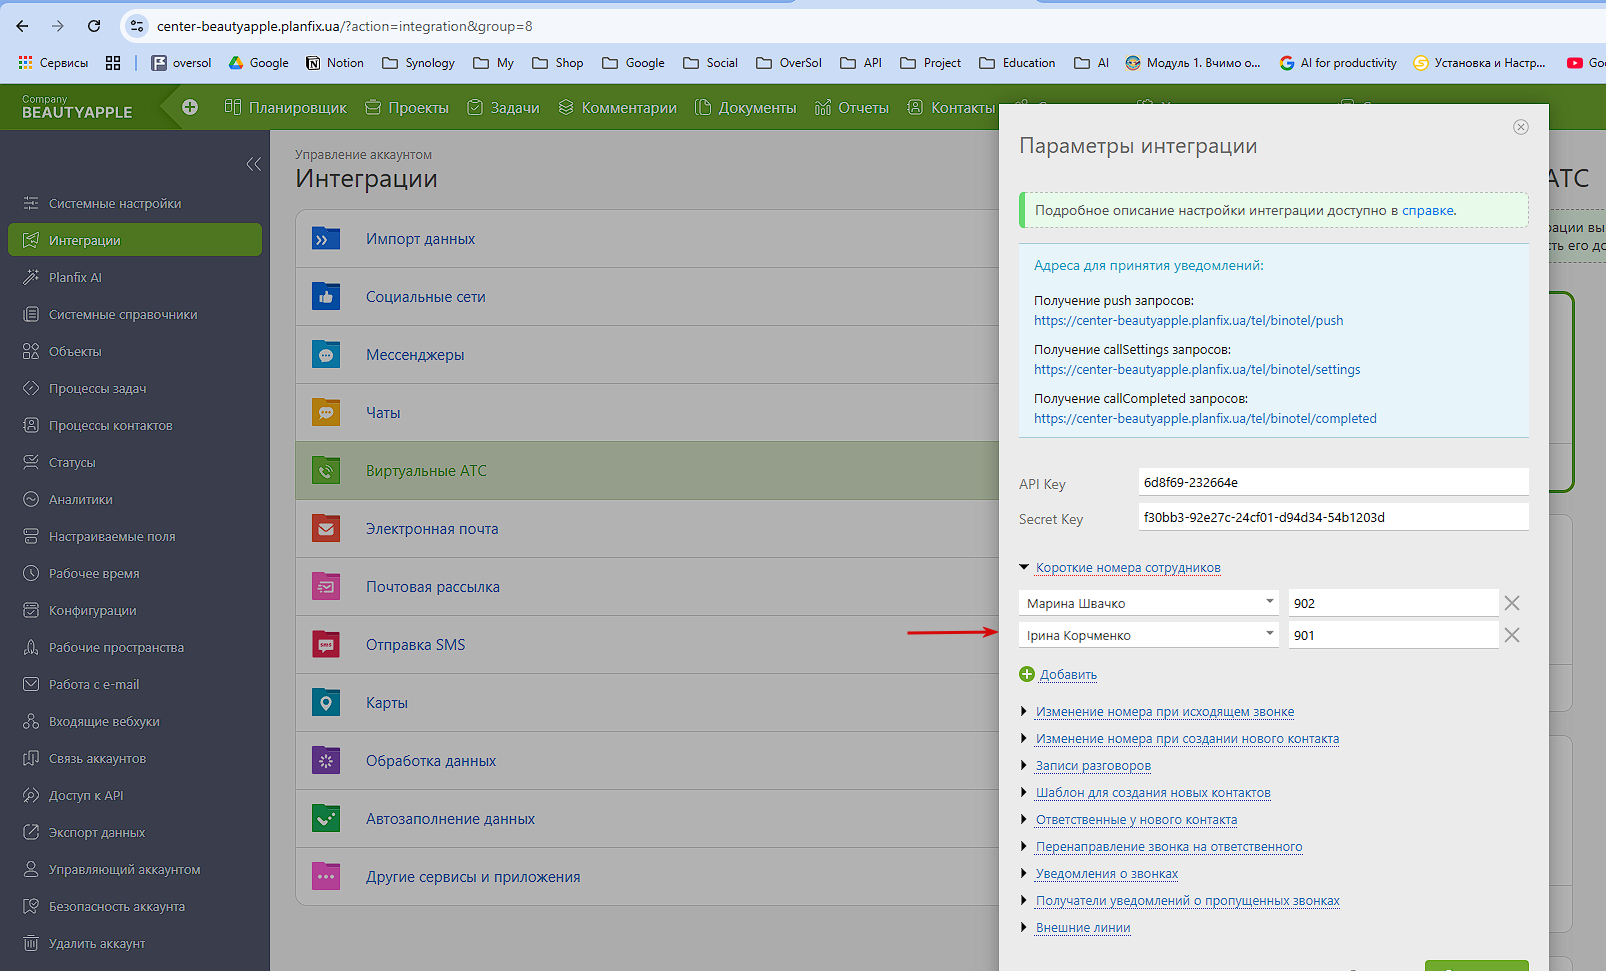Click the Messengers folder icon
This screenshot has width=1606, height=971.
(326, 355)
